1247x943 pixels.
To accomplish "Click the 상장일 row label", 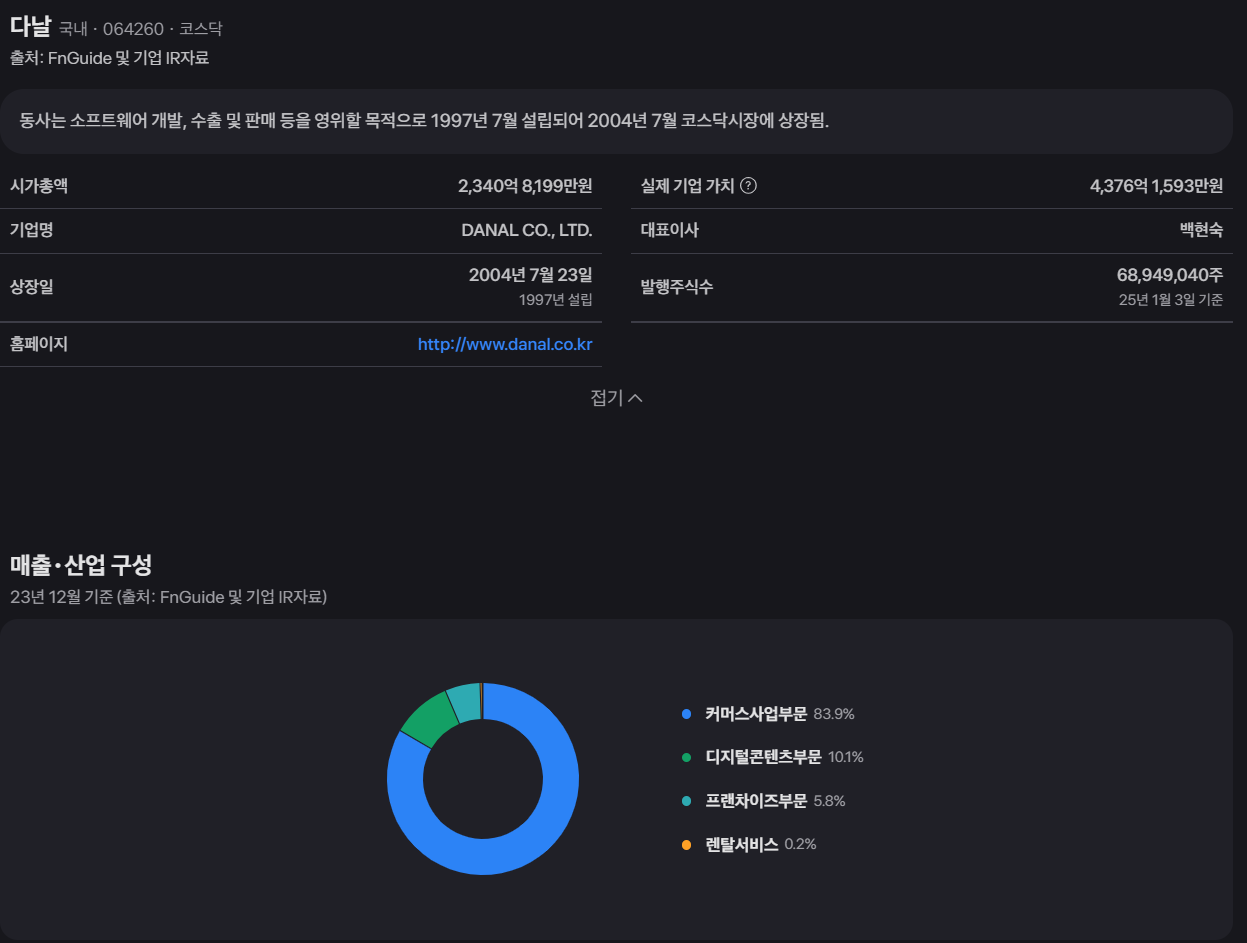I will [32, 287].
